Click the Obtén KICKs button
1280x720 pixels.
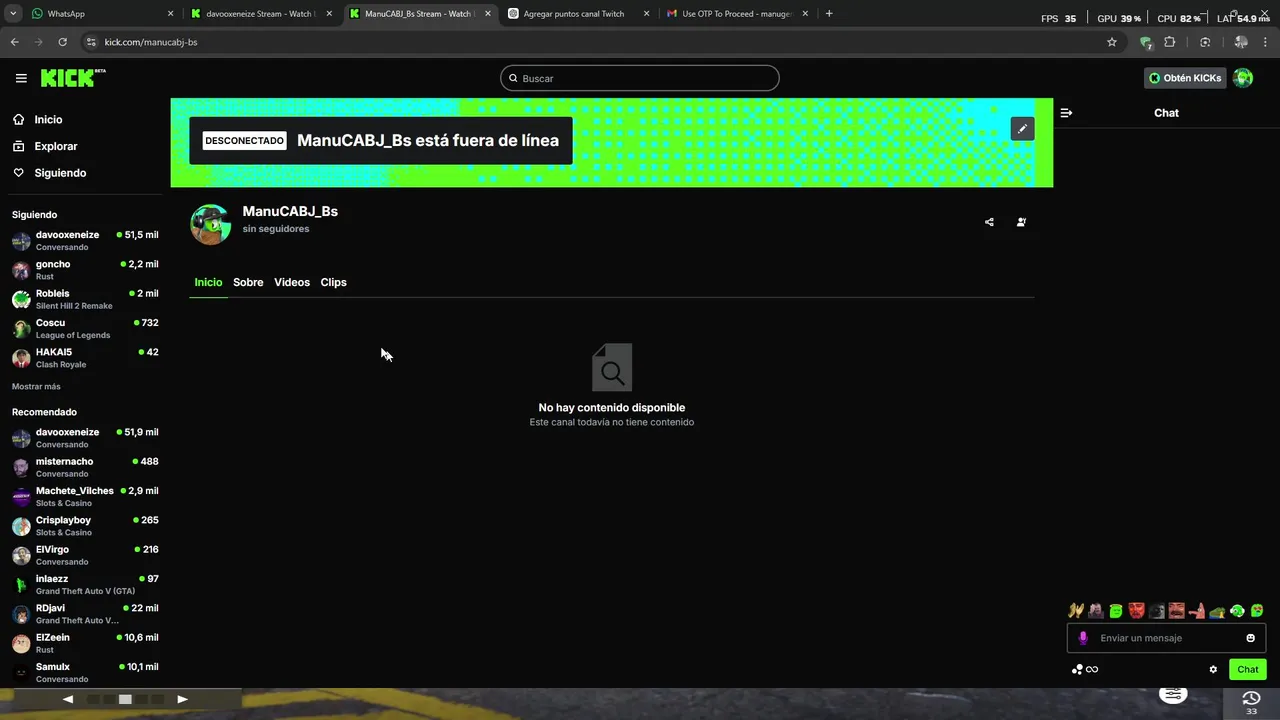click(1185, 78)
